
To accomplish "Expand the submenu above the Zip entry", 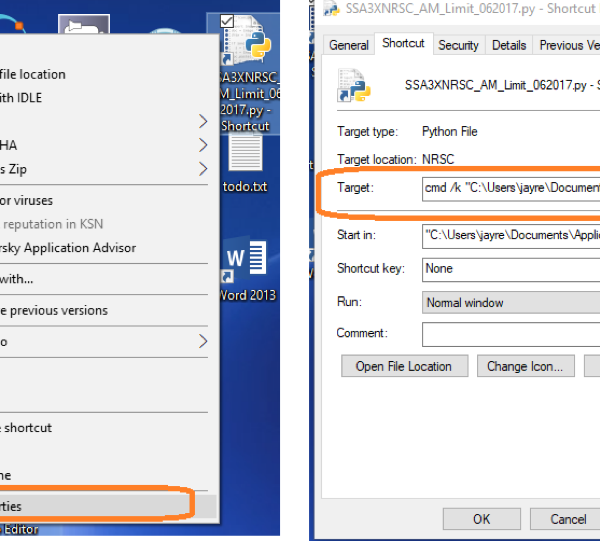I will (x=203, y=145).
